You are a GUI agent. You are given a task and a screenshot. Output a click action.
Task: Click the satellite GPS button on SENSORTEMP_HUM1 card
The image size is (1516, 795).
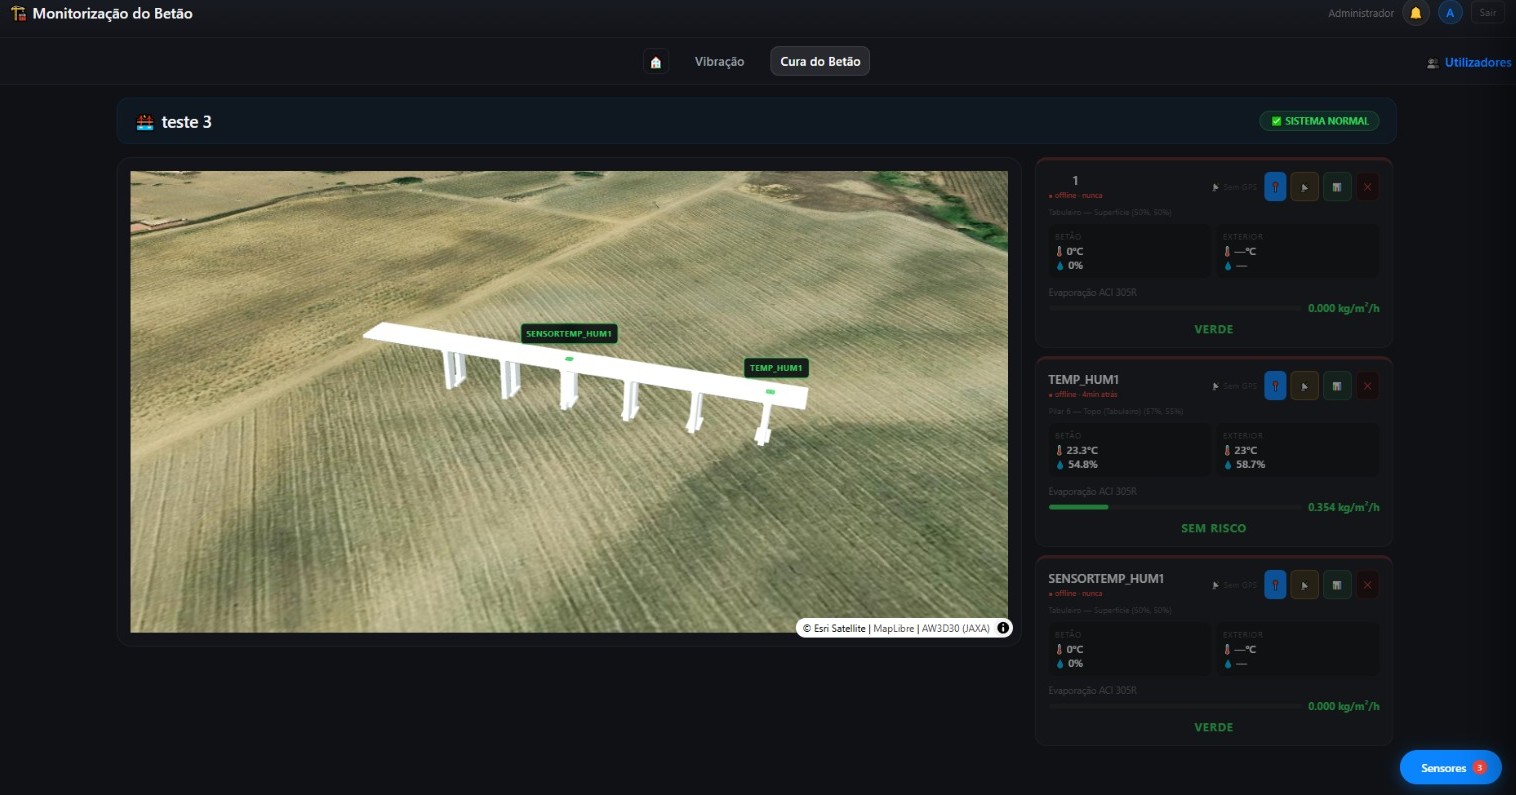click(1304, 585)
